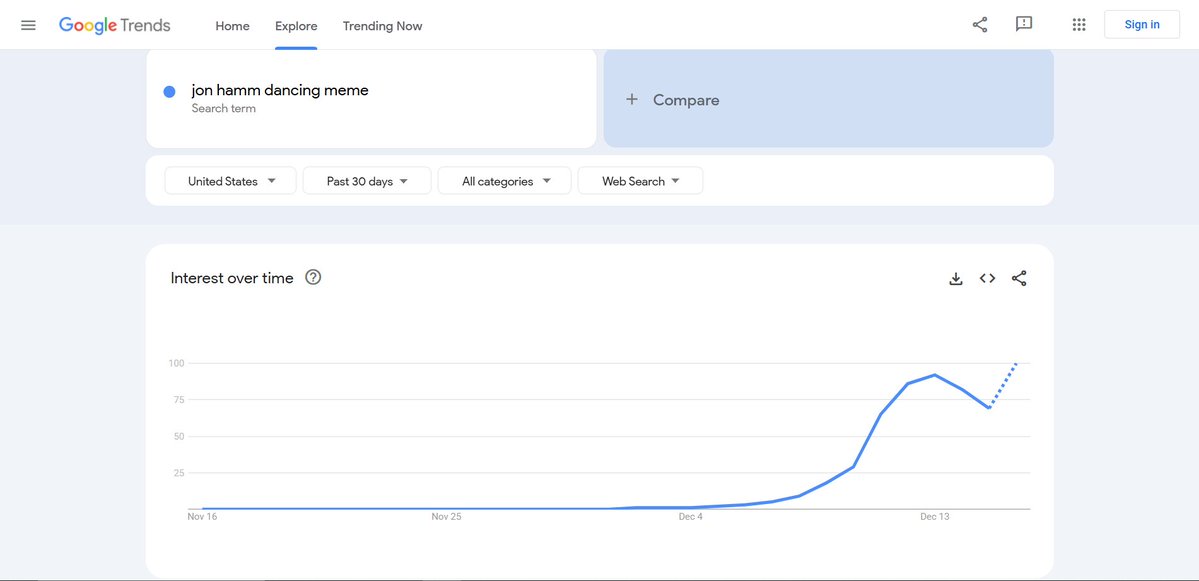Click the Google Trends logo
The width and height of the screenshot is (1199, 581).
[x=115, y=25]
